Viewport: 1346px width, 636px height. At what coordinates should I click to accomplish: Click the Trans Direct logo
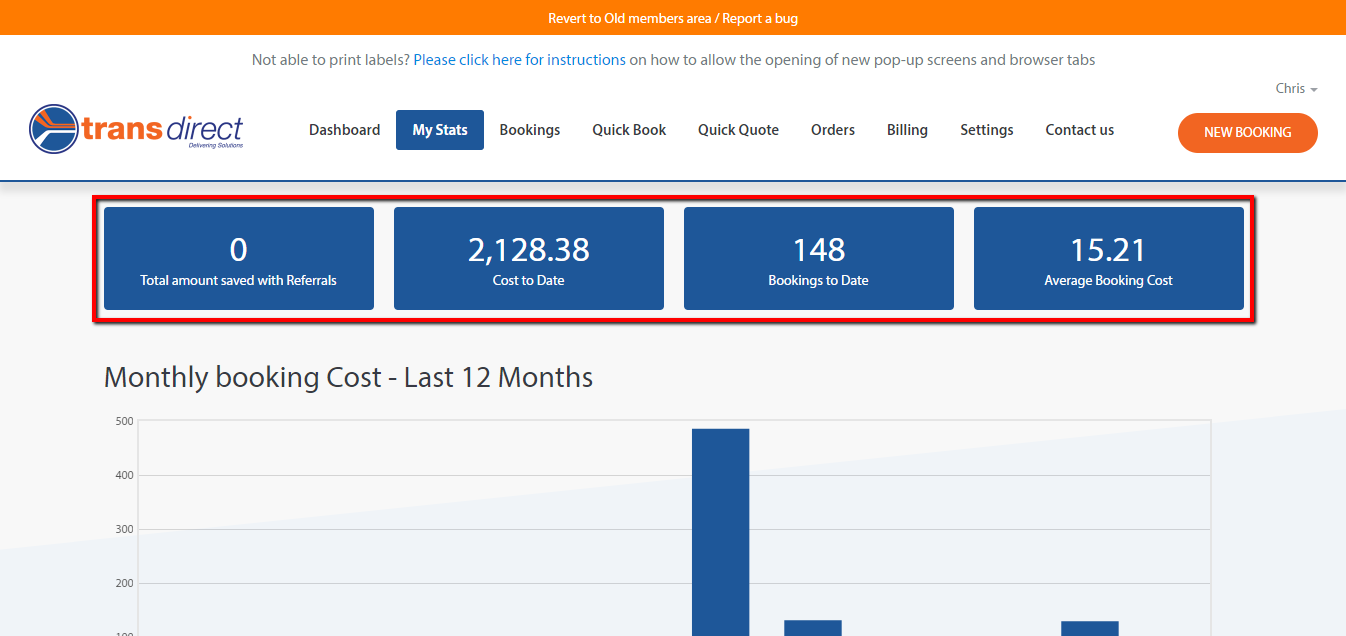[x=136, y=129]
